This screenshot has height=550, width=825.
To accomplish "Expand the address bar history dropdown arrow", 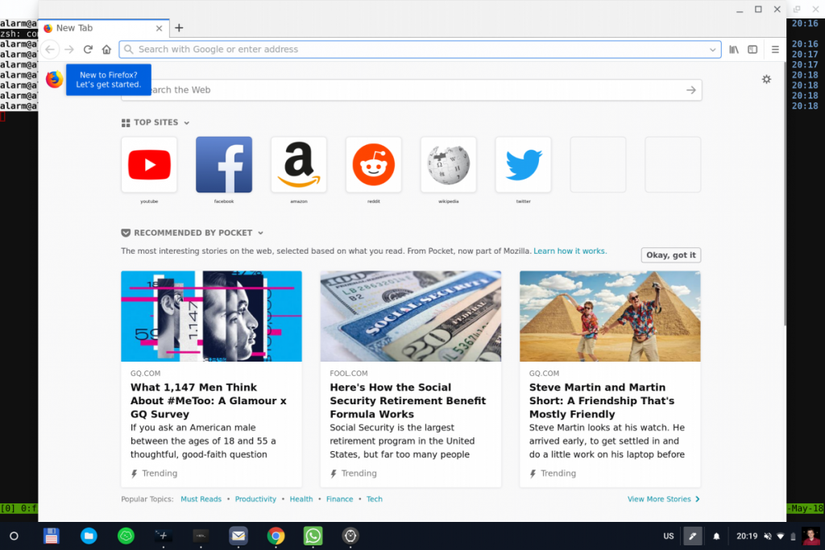I will point(712,49).
